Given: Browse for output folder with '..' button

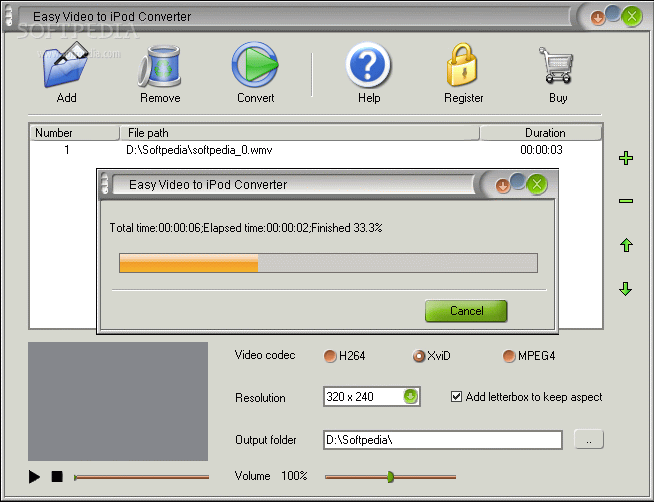Looking at the screenshot, I should pyautogui.click(x=589, y=439).
